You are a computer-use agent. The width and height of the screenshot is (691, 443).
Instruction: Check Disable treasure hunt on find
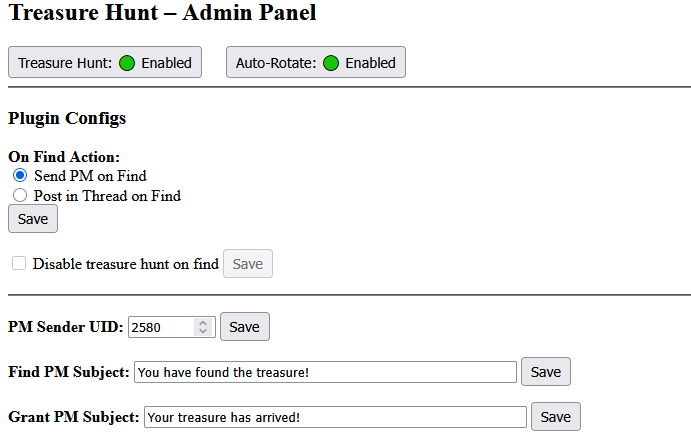pyautogui.click(x=19, y=264)
